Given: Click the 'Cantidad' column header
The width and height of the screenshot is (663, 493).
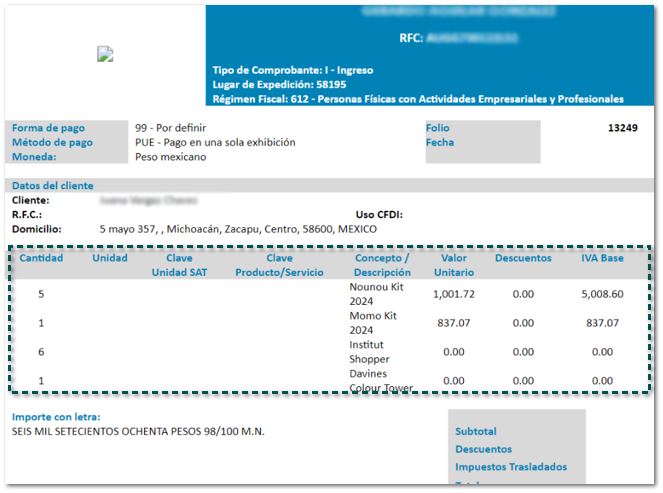Looking at the screenshot, I should [x=41, y=258].
